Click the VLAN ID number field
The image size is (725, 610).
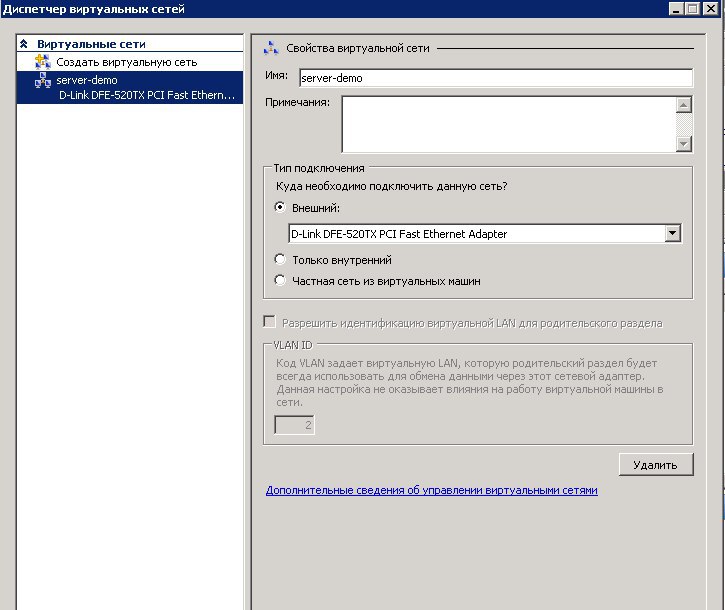pos(295,425)
